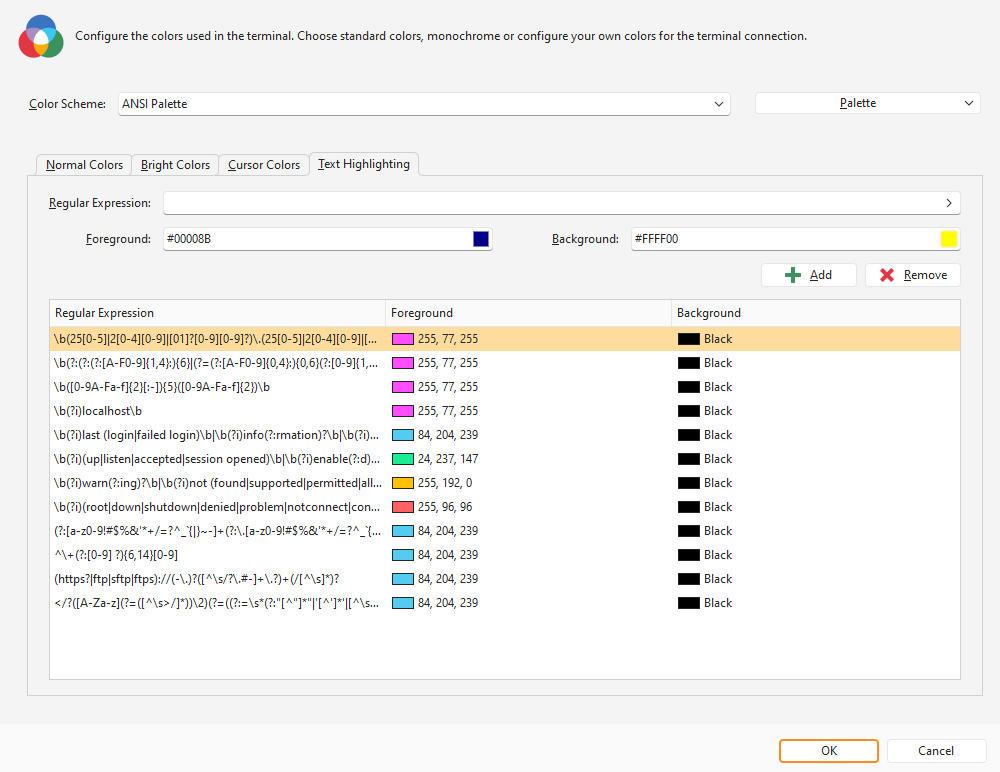Open the Color Scheme dropdown
The width and height of the screenshot is (1000, 772).
[424, 104]
